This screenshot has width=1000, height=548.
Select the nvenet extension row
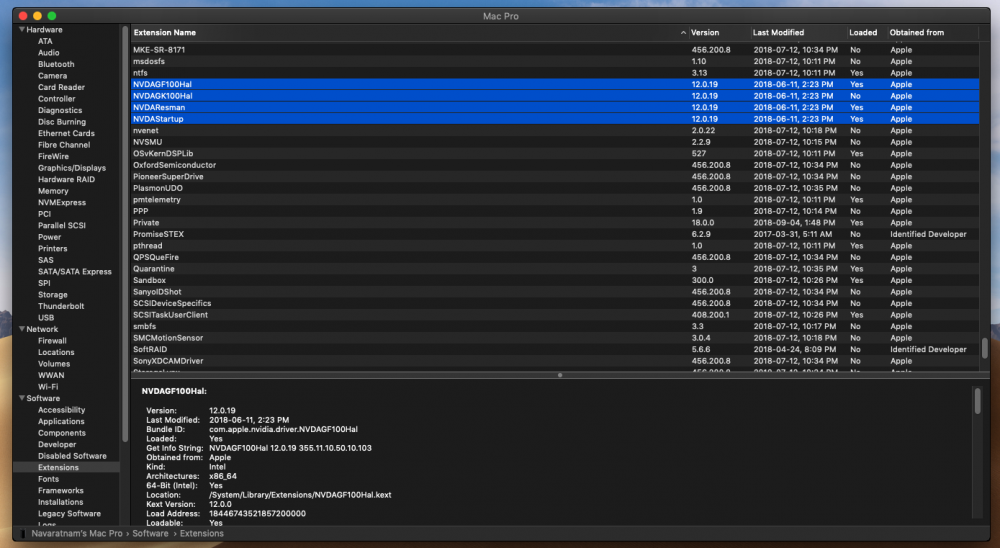point(555,130)
